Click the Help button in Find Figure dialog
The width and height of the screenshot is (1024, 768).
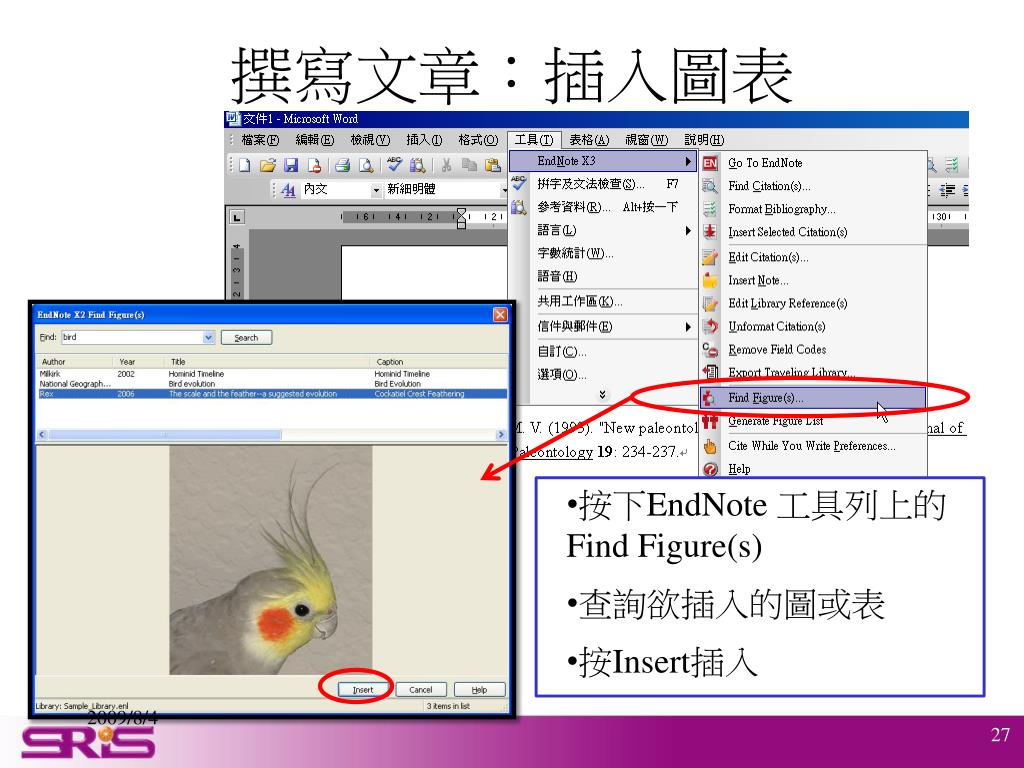point(479,690)
